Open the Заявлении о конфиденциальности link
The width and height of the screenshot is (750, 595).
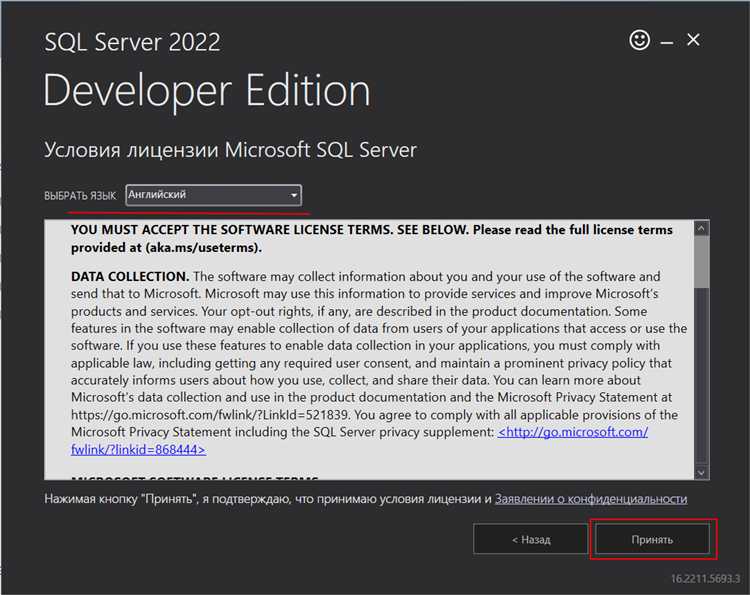point(591,498)
